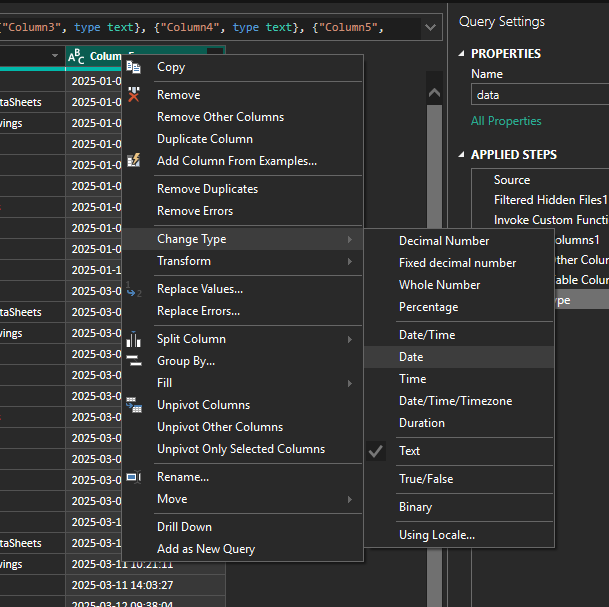The height and width of the screenshot is (607, 609).
Task: Open the filter dropdown on the left column header
Action: point(55,56)
